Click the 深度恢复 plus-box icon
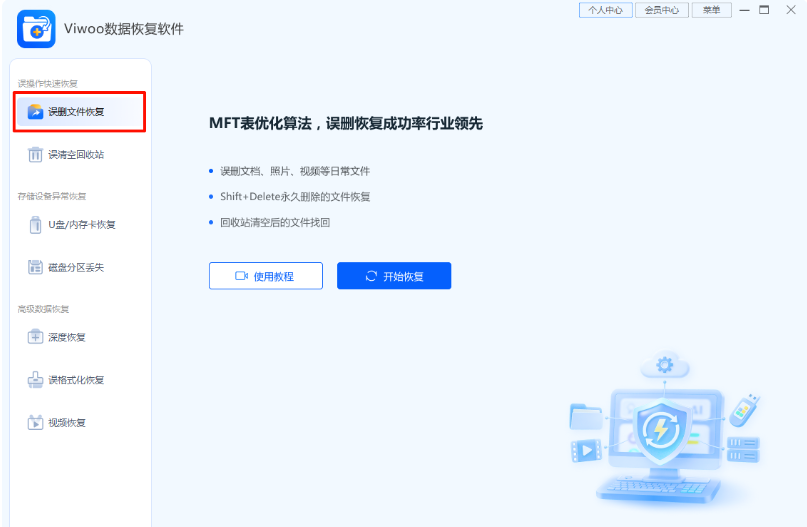The image size is (807, 527). coord(35,337)
